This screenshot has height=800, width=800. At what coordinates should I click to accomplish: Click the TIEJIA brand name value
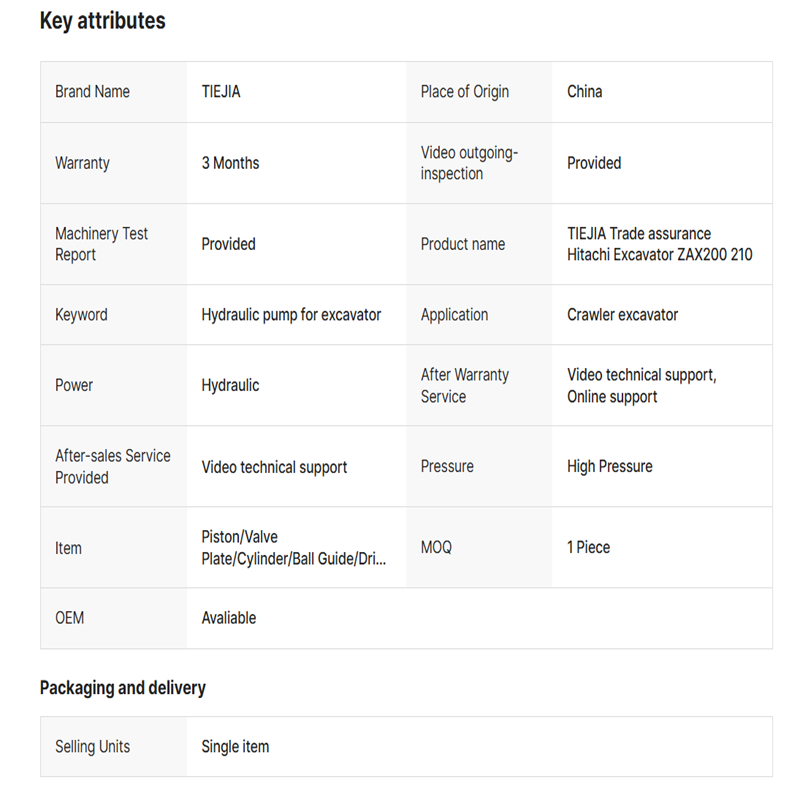tap(221, 92)
